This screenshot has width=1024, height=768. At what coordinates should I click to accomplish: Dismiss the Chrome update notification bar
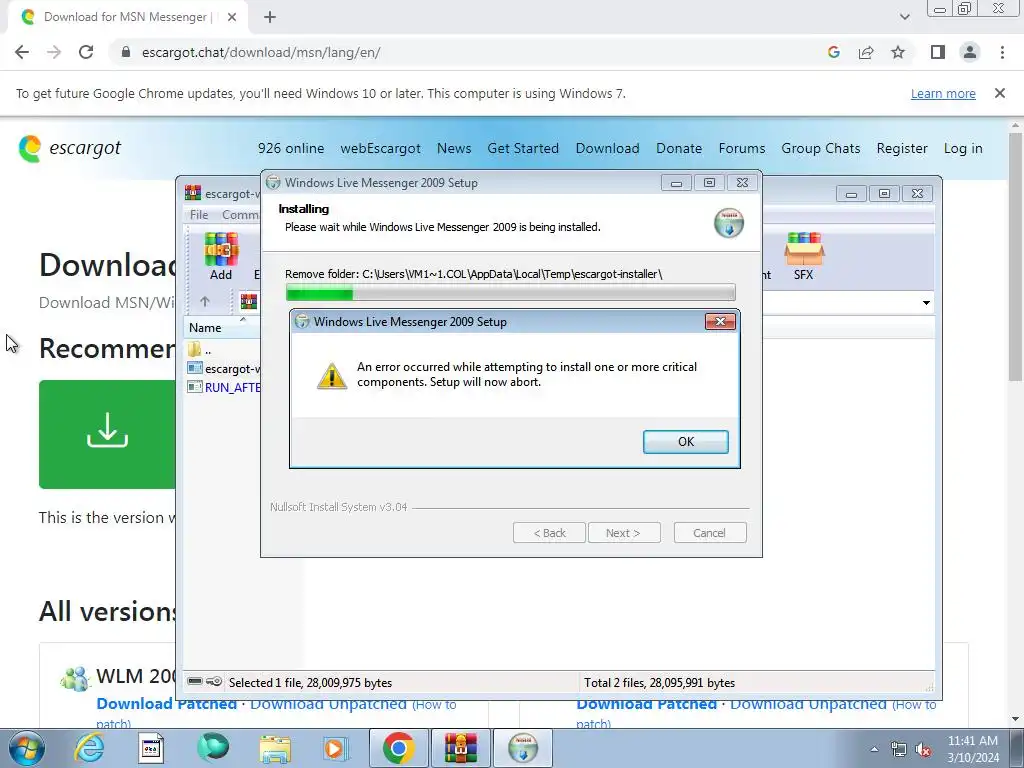point(1000,93)
